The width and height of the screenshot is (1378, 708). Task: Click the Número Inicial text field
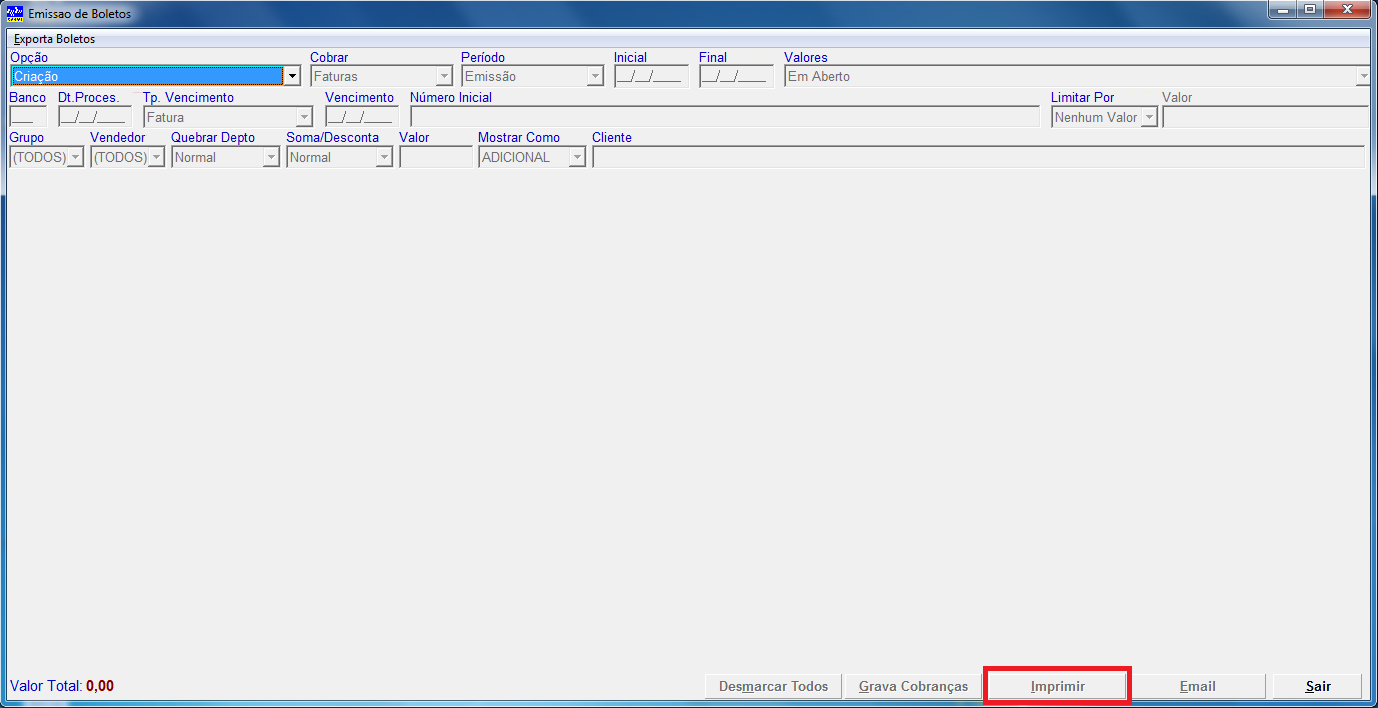point(725,117)
